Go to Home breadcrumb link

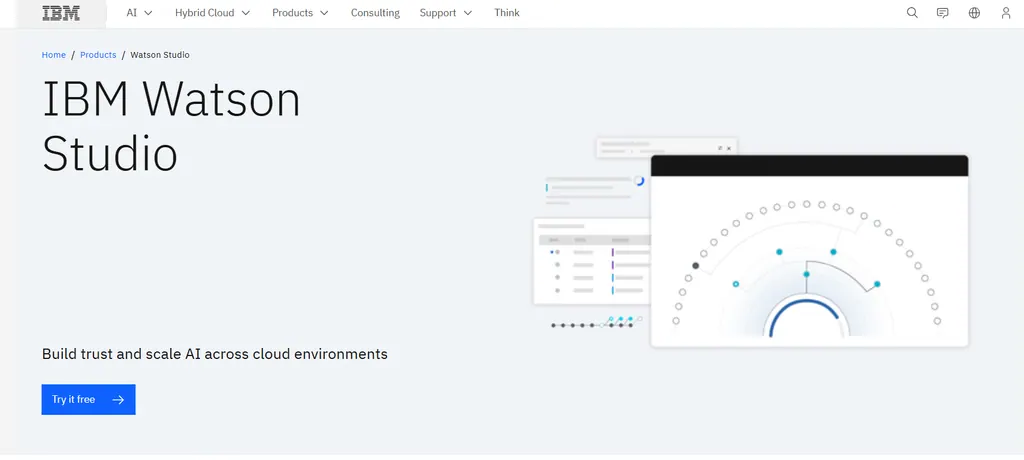pyautogui.click(x=54, y=55)
